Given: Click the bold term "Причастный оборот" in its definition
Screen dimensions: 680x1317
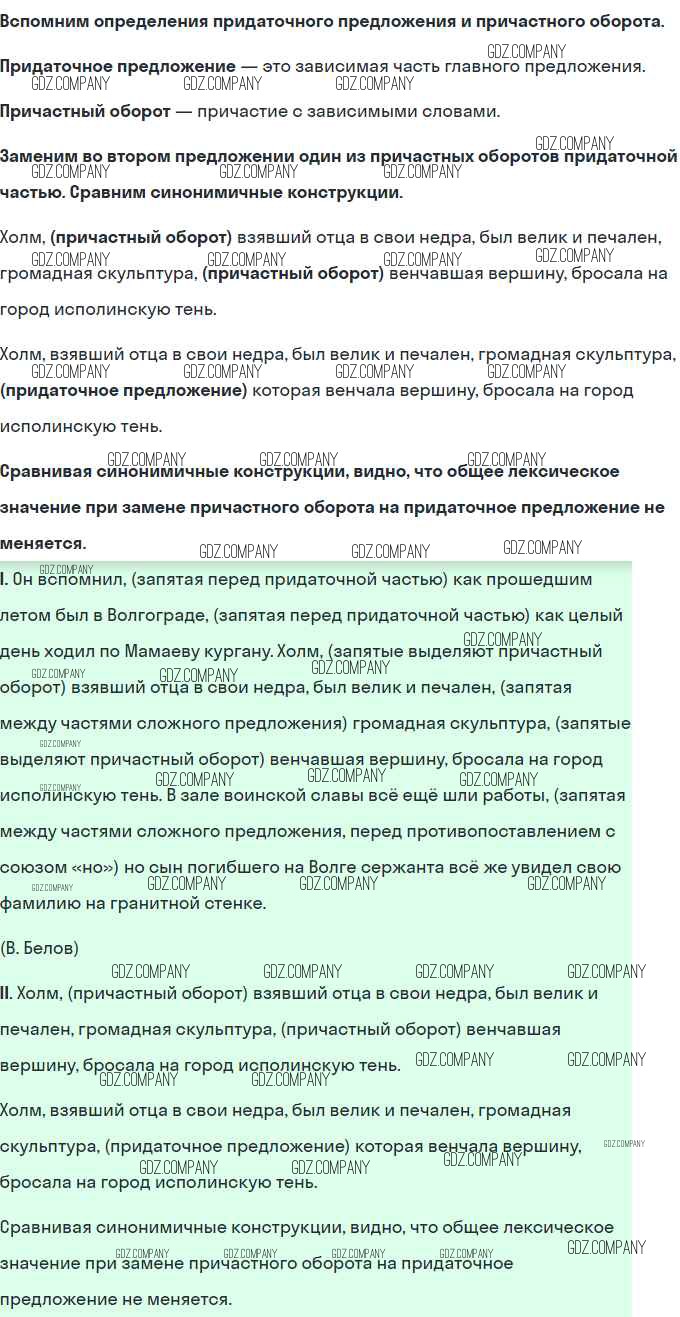Looking at the screenshot, I should pyautogui.click(x=85, y=112).
